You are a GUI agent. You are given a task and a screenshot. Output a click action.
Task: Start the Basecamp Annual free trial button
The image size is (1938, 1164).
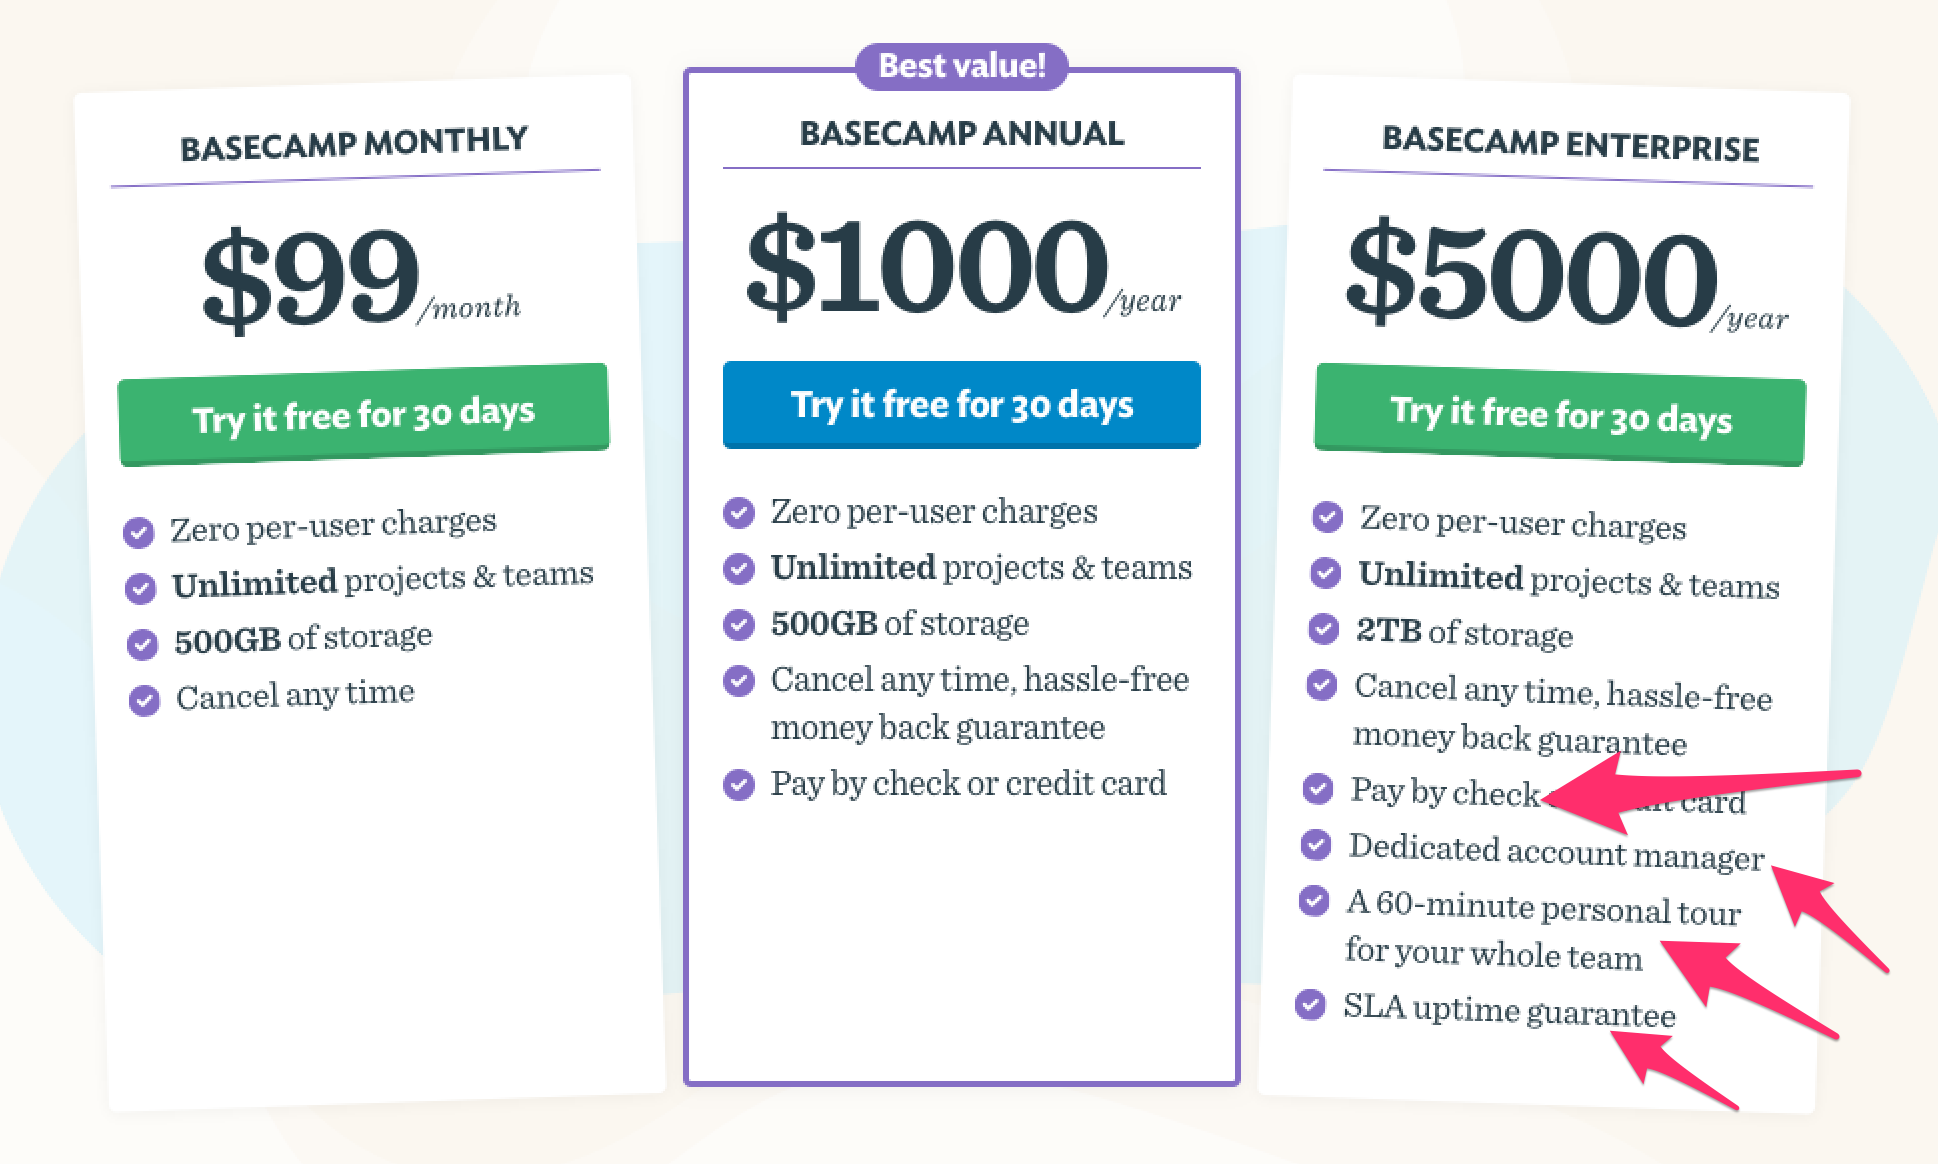coord(962,404)
